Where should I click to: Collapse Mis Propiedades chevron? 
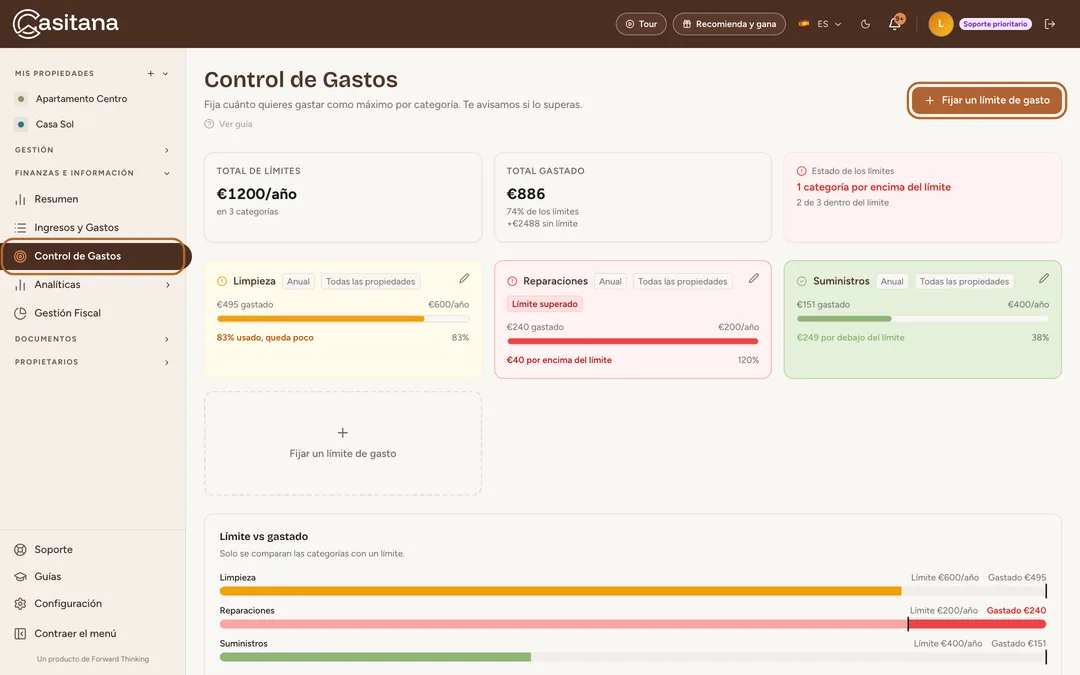(x=165, y=73)
